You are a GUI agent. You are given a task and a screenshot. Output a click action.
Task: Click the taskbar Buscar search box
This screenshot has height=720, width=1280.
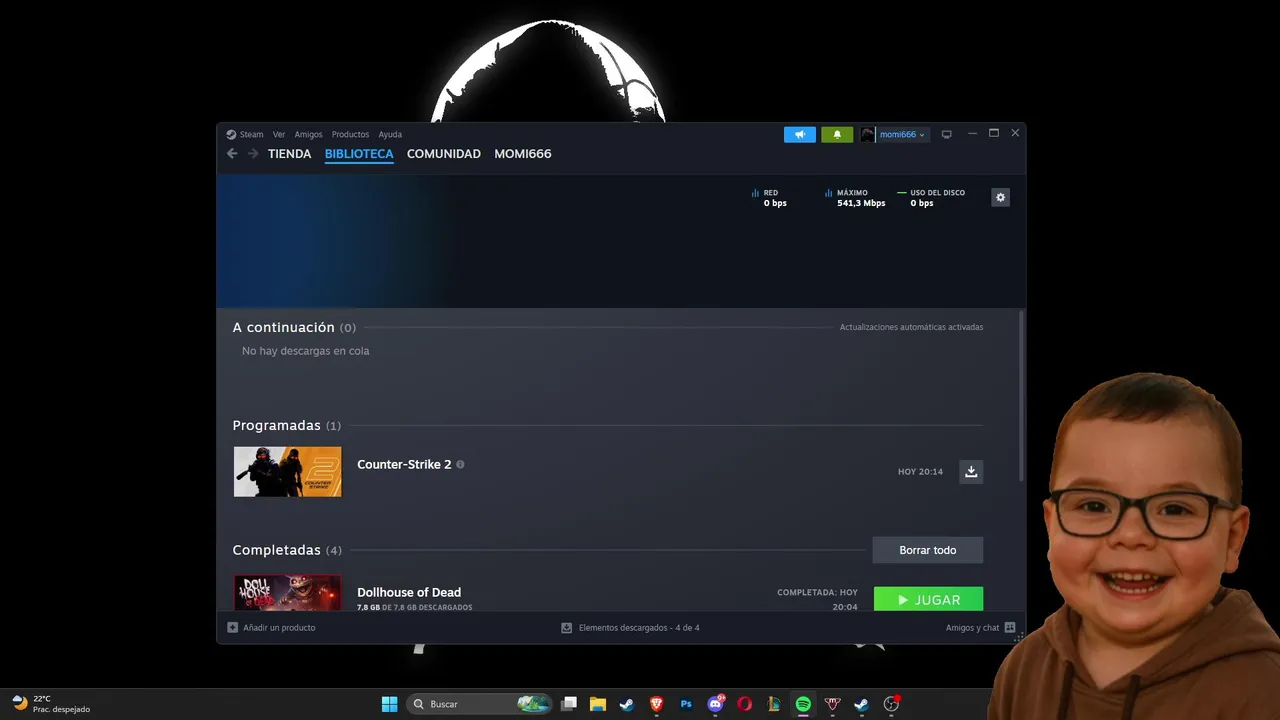click(480, 704)
